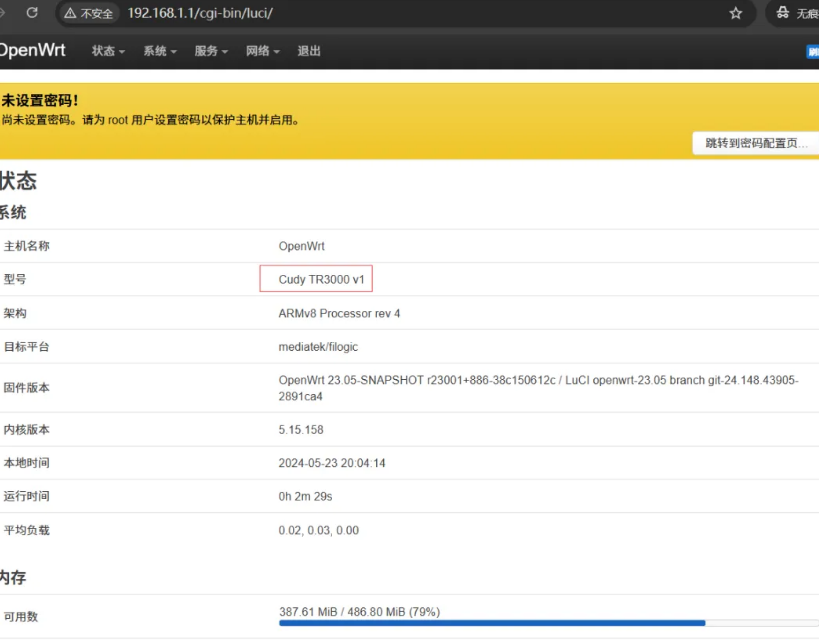819x641 pixels.
Task: Expand the 状态 dropdown menu
Action: pos(108,51)
